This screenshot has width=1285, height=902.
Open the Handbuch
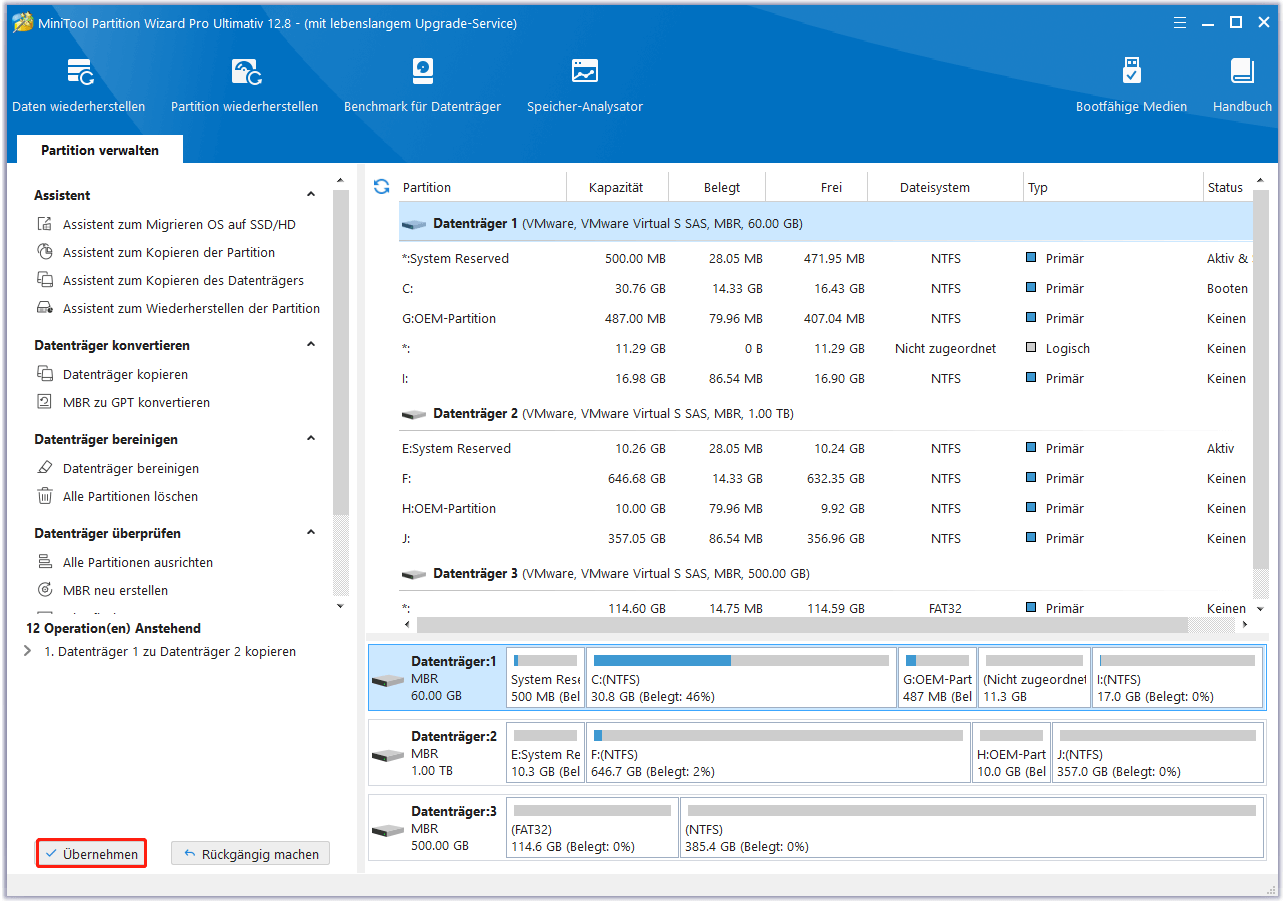tap(1242, 86)
